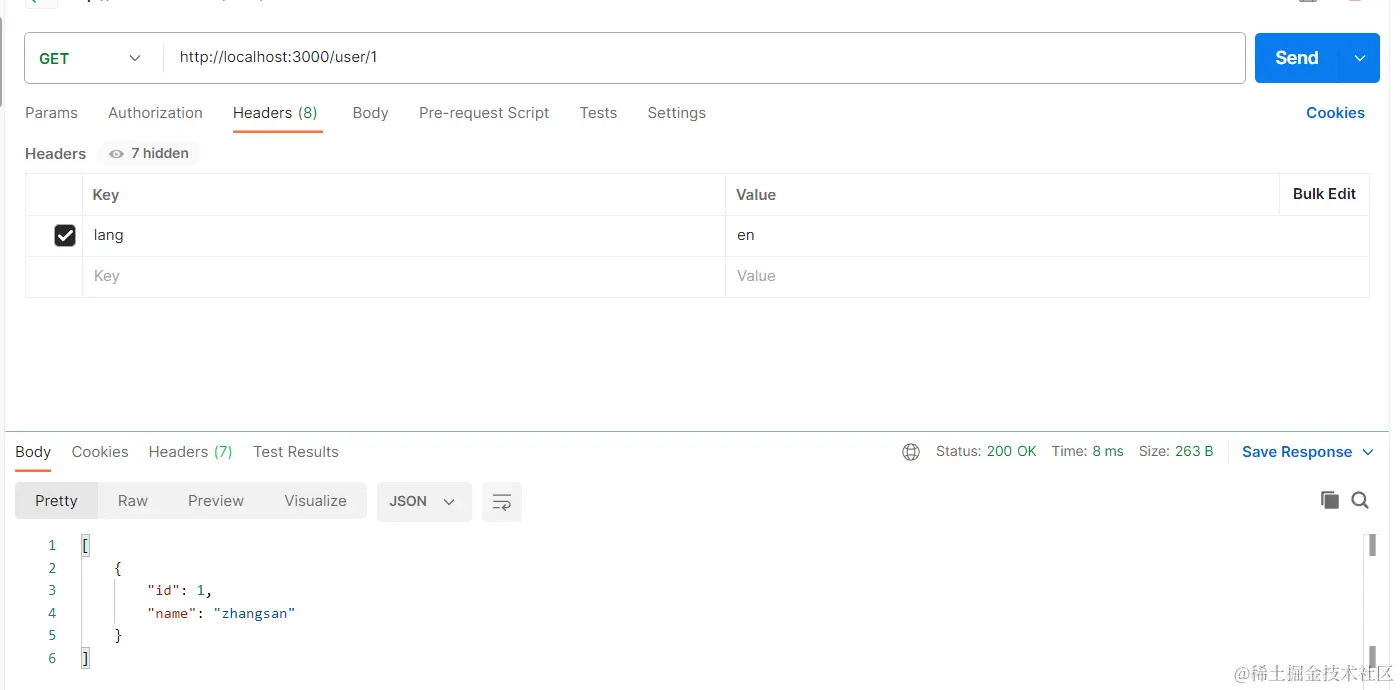1400x690 pixels.
Task: Click the response body vertical scrollbar
Action: (1372, 602)
